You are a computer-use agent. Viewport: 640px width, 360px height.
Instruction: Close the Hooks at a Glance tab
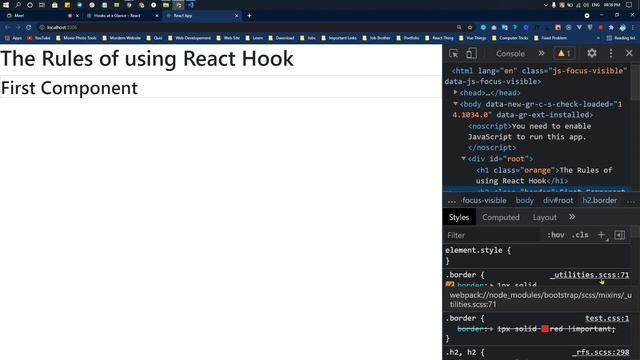tap(157, 16)
